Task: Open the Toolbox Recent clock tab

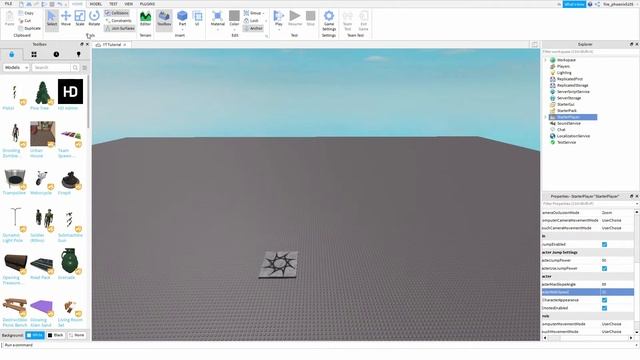Action: (56, 54)
